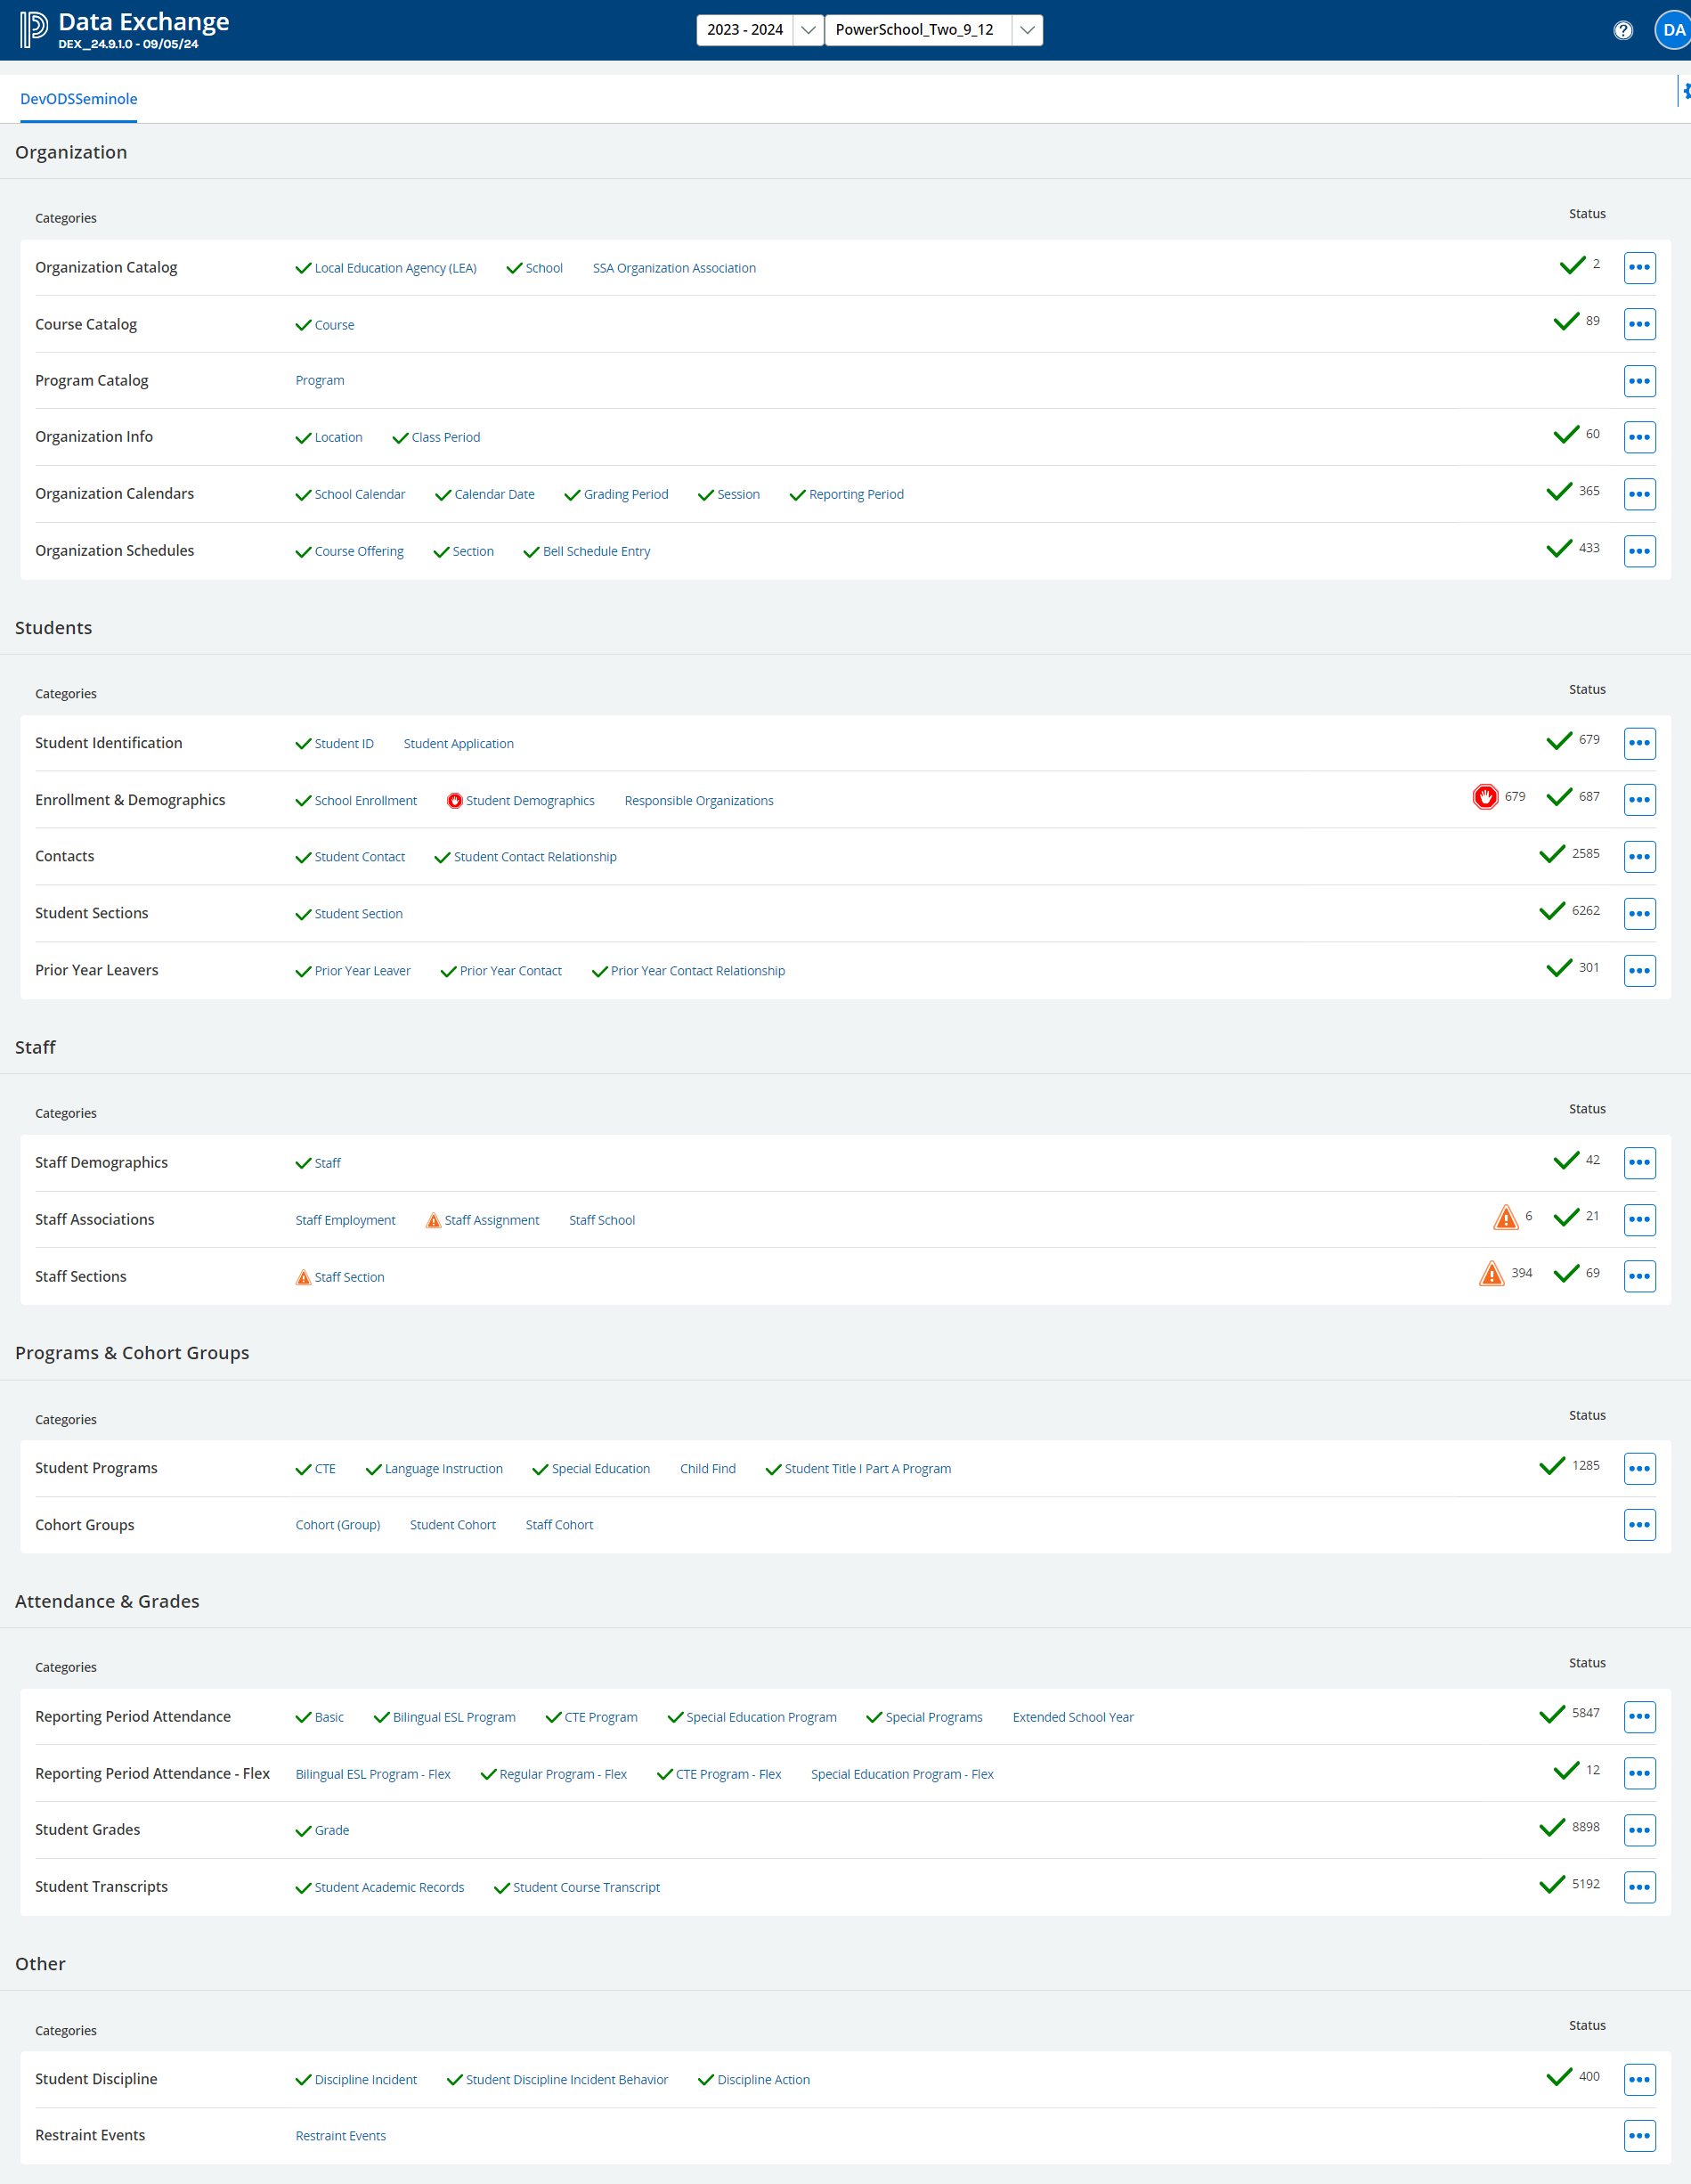Select the DevODSSeminole tab
This screenshot has height=2184, width=1691.
pyautogui.click(x=79, y=99)
